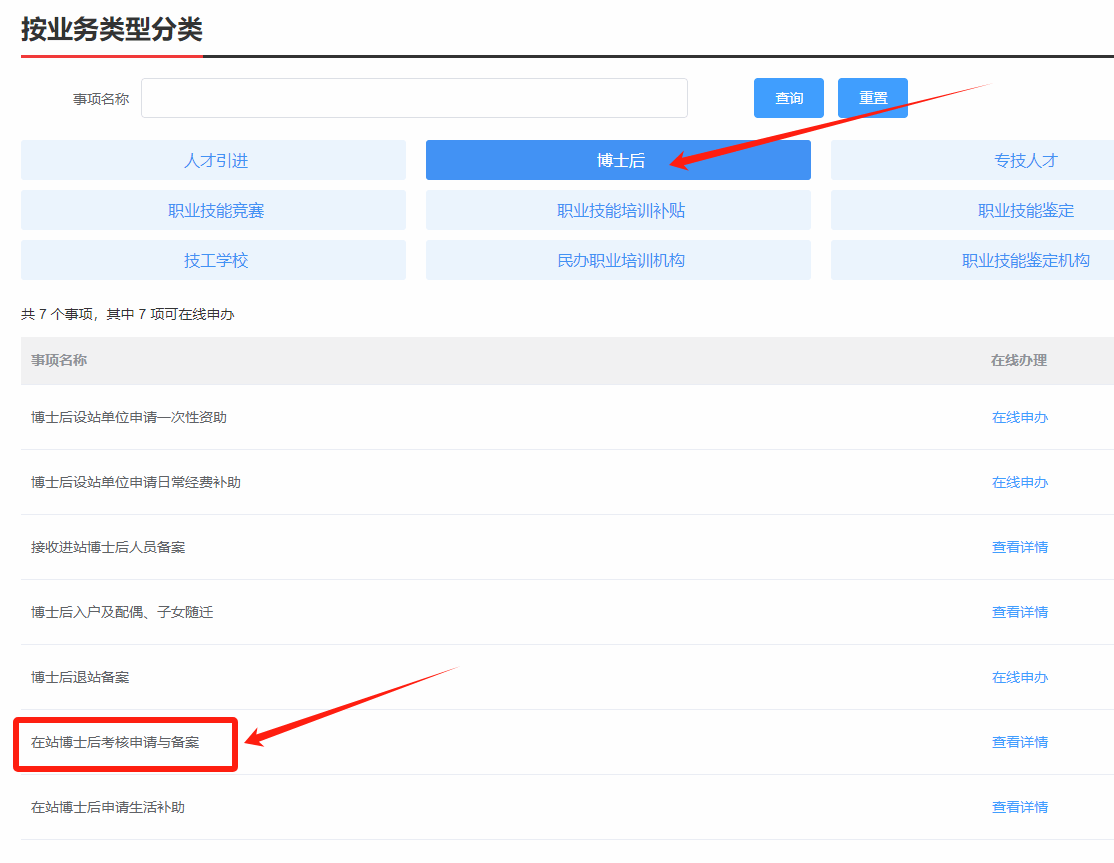Screen dimensions: 1114x863
Task: Open the 职业技能鉴定机构 category
Action: 1024,260
